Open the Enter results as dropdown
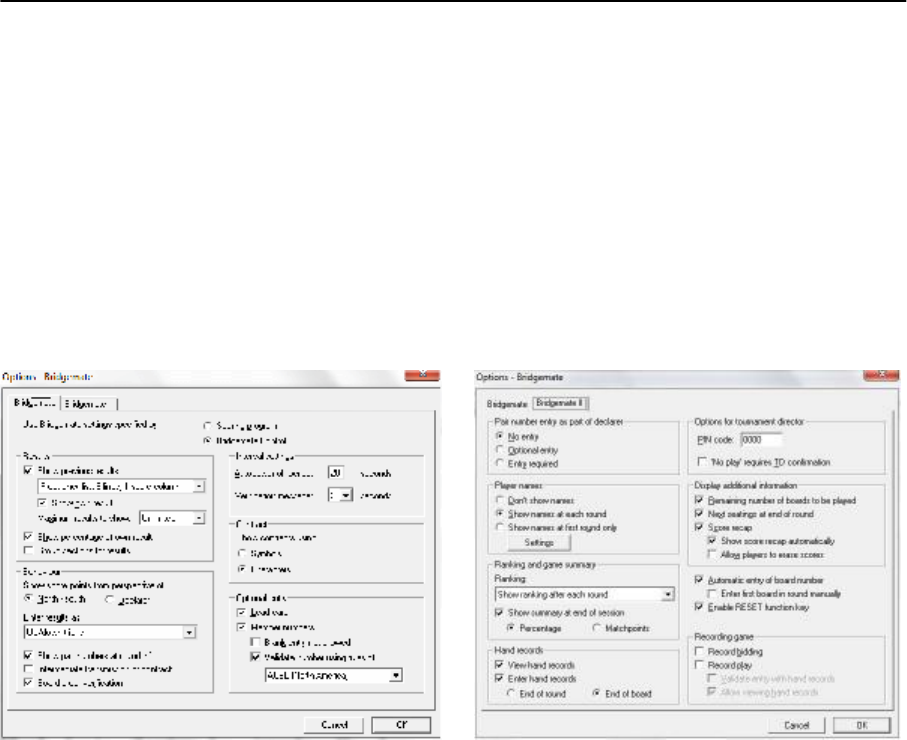The height and width of the screenshot is (740, 907). pyautogui.click(x=190, y=632)
